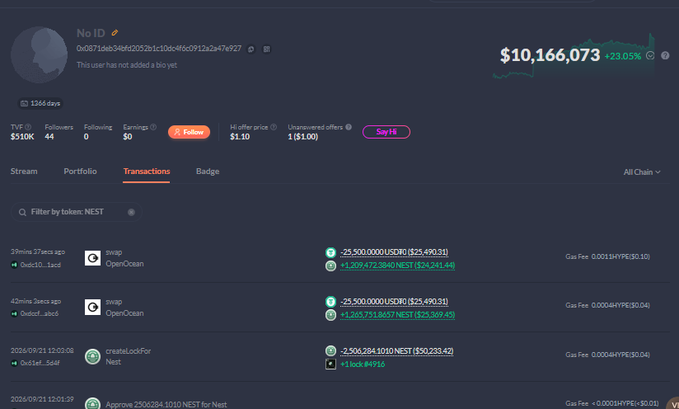Click the -2,506,284.1010 NEST amount
Image resolution: width=679 pixels, height=409 pixels.
click(x=397, y=351)
